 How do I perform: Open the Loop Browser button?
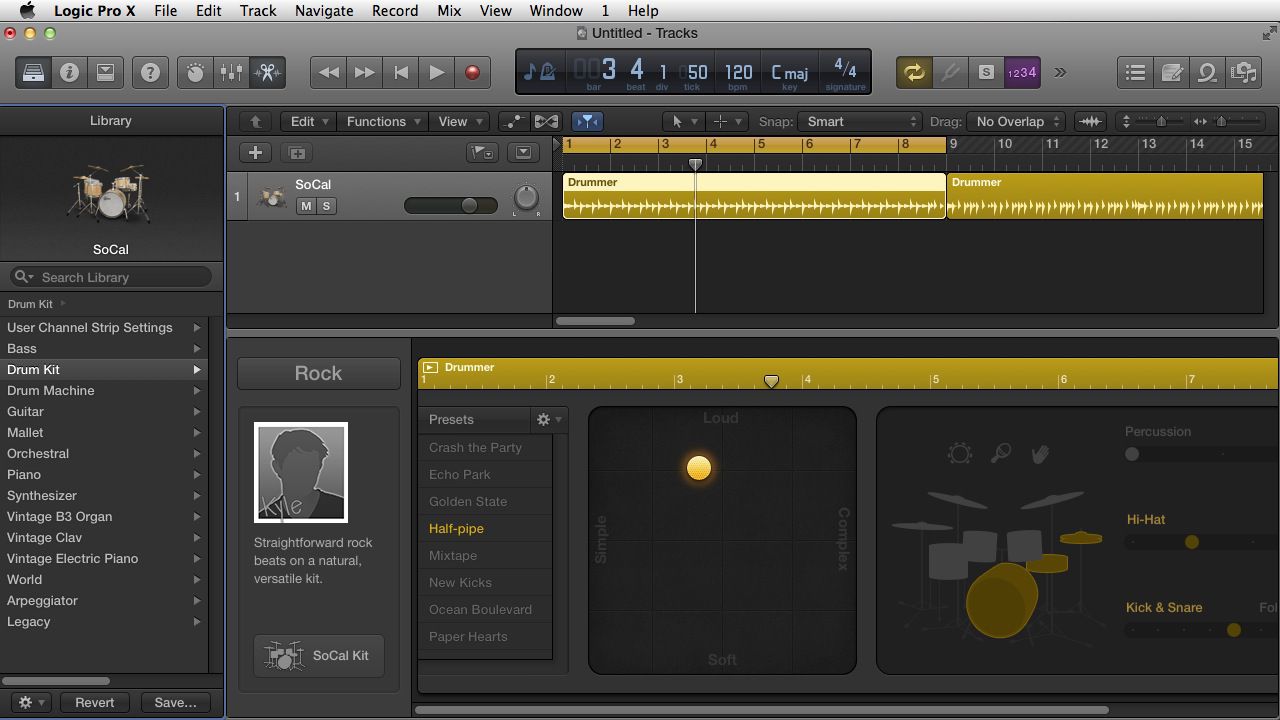pos(1207,72)
